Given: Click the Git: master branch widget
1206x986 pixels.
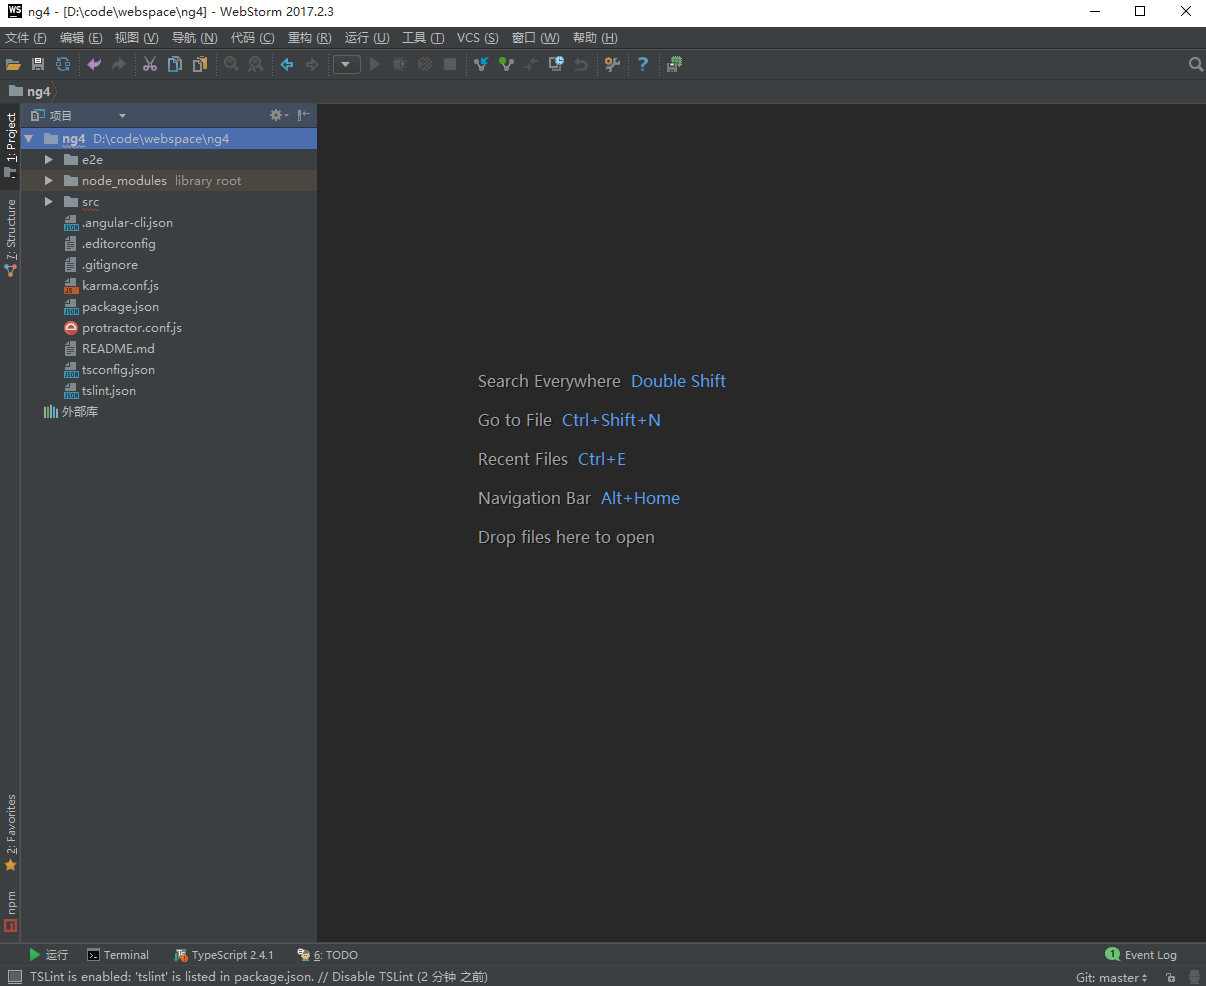Looking at the screenshot, I should pos(1111,977).
